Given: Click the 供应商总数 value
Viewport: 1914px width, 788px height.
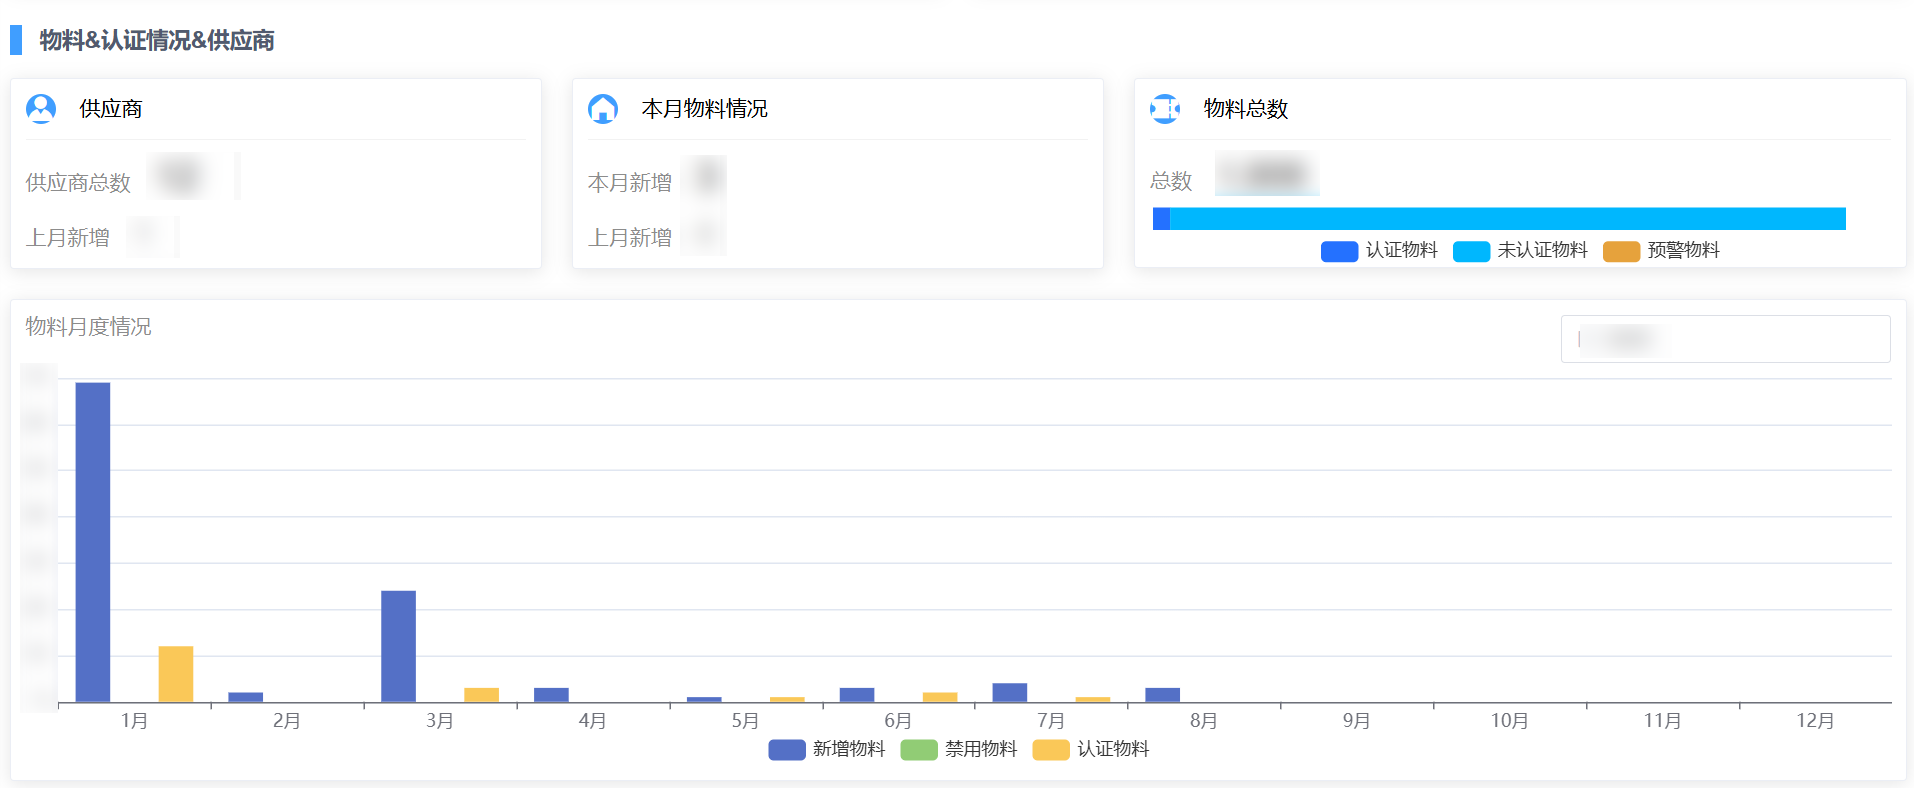Looking at the screenshot, I should [x=183, y=177].
